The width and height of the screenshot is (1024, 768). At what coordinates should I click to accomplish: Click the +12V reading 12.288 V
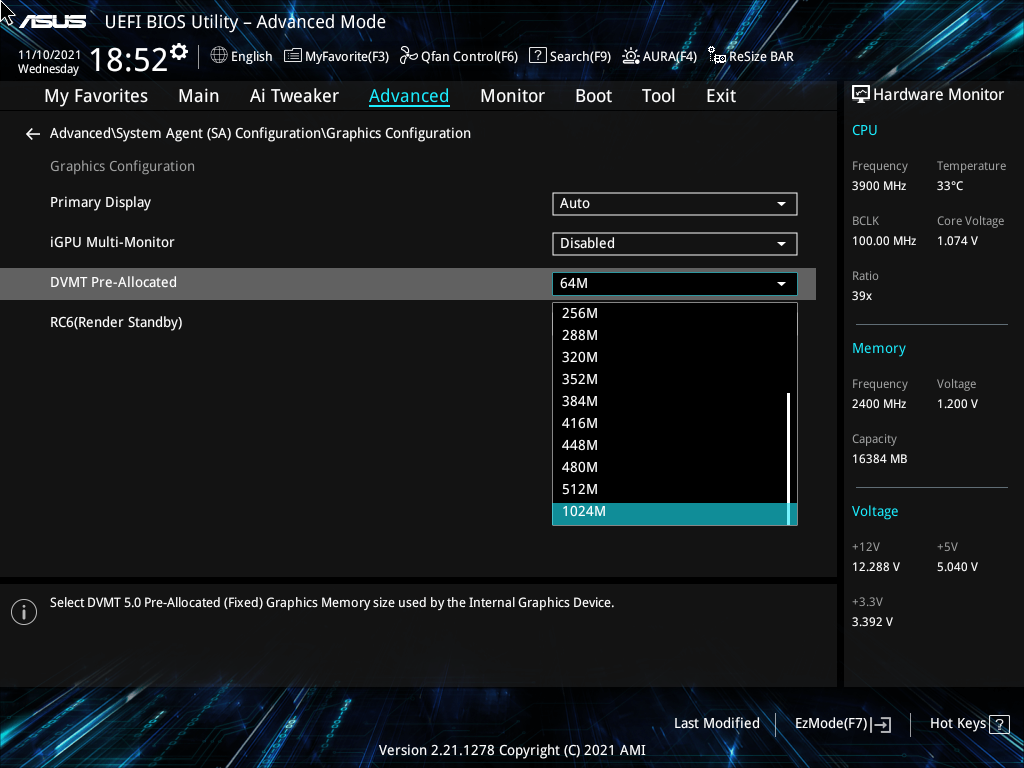pyautogui.click(x=876, y=567)
